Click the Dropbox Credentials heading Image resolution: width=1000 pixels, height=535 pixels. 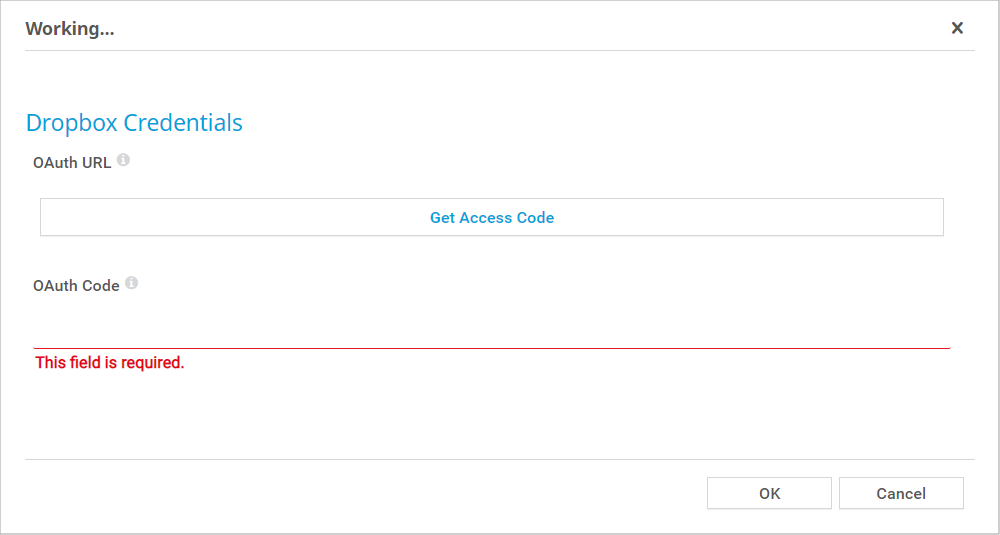click(134, 123)
